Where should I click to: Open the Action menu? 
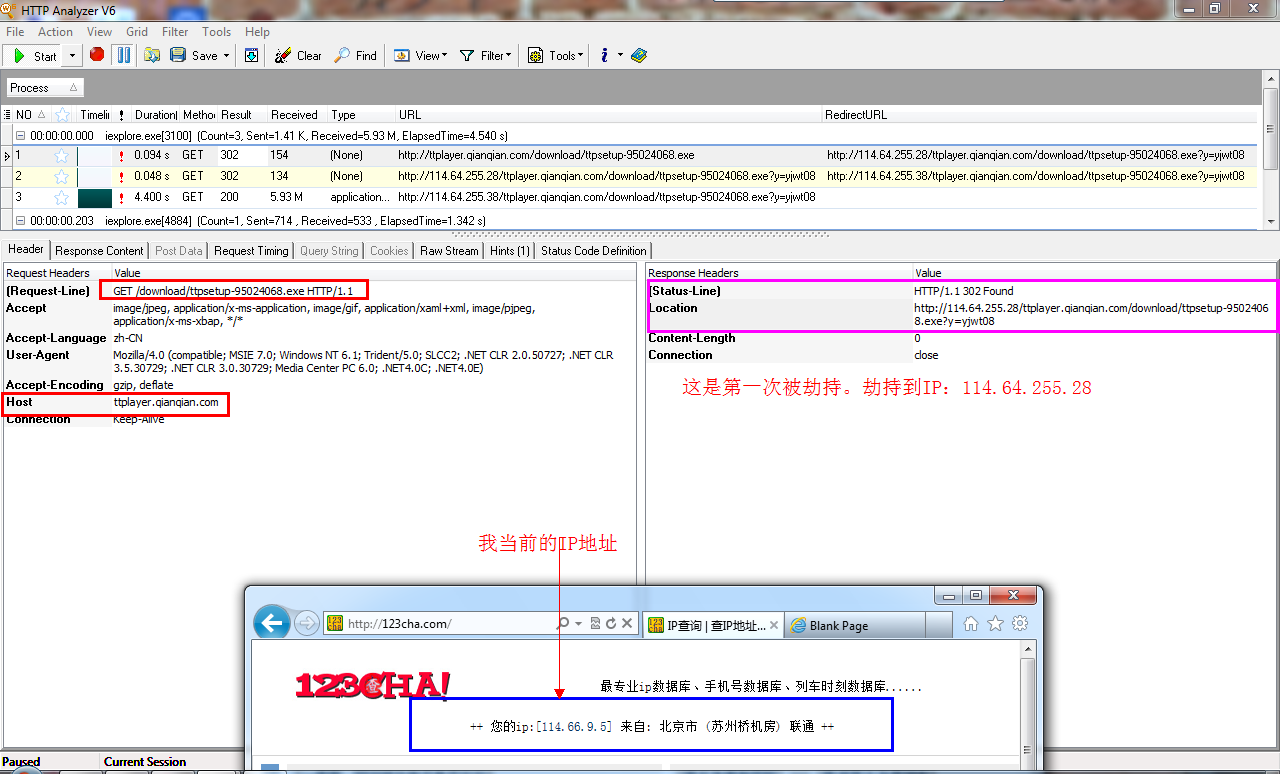click(x=56, y=32)
